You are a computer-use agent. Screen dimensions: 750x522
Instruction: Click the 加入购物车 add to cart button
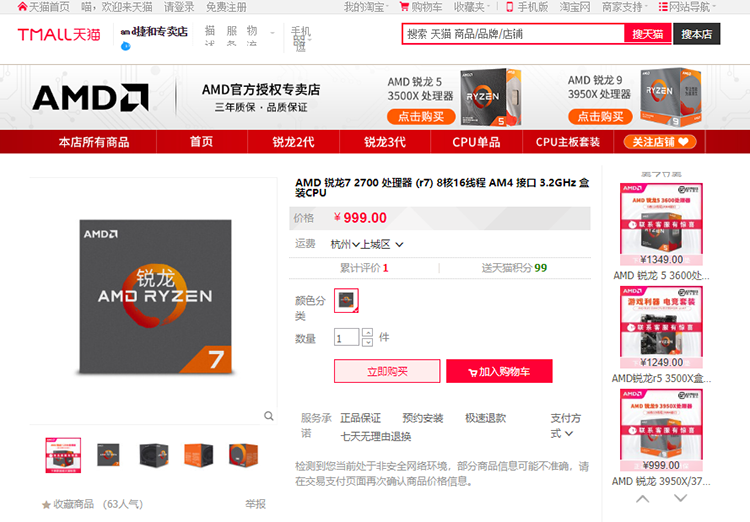[499, 371]
